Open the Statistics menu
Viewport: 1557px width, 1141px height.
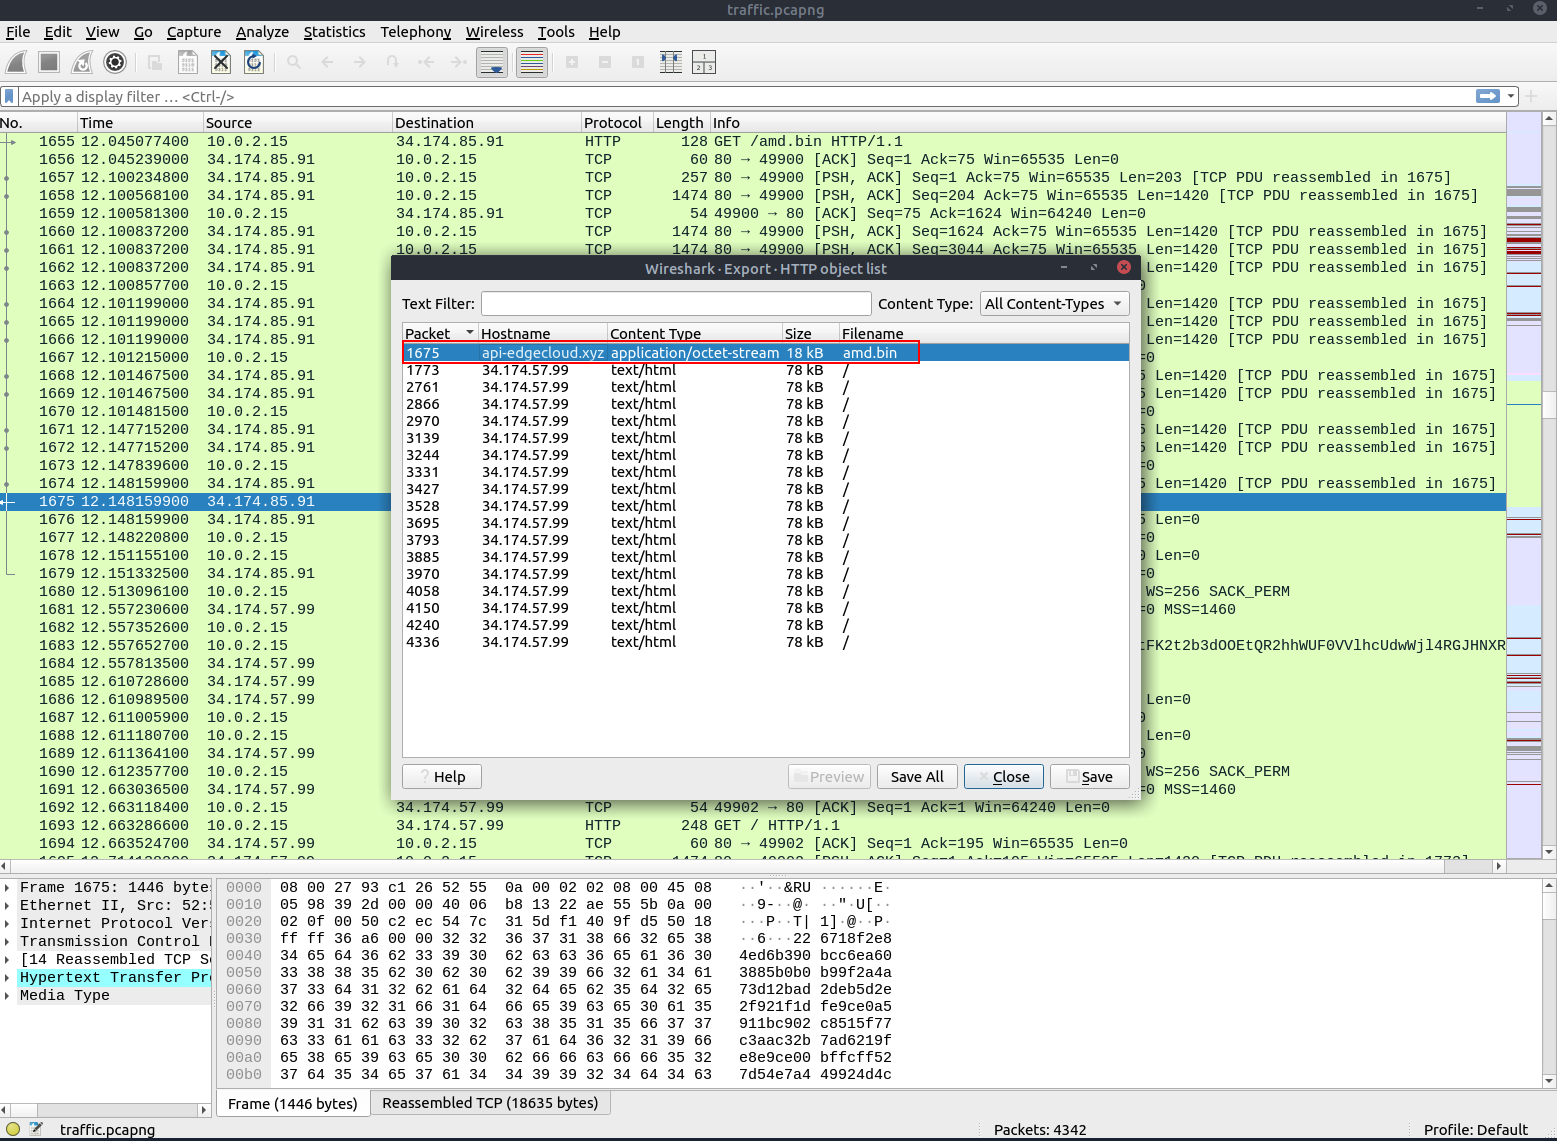(334, 32)
